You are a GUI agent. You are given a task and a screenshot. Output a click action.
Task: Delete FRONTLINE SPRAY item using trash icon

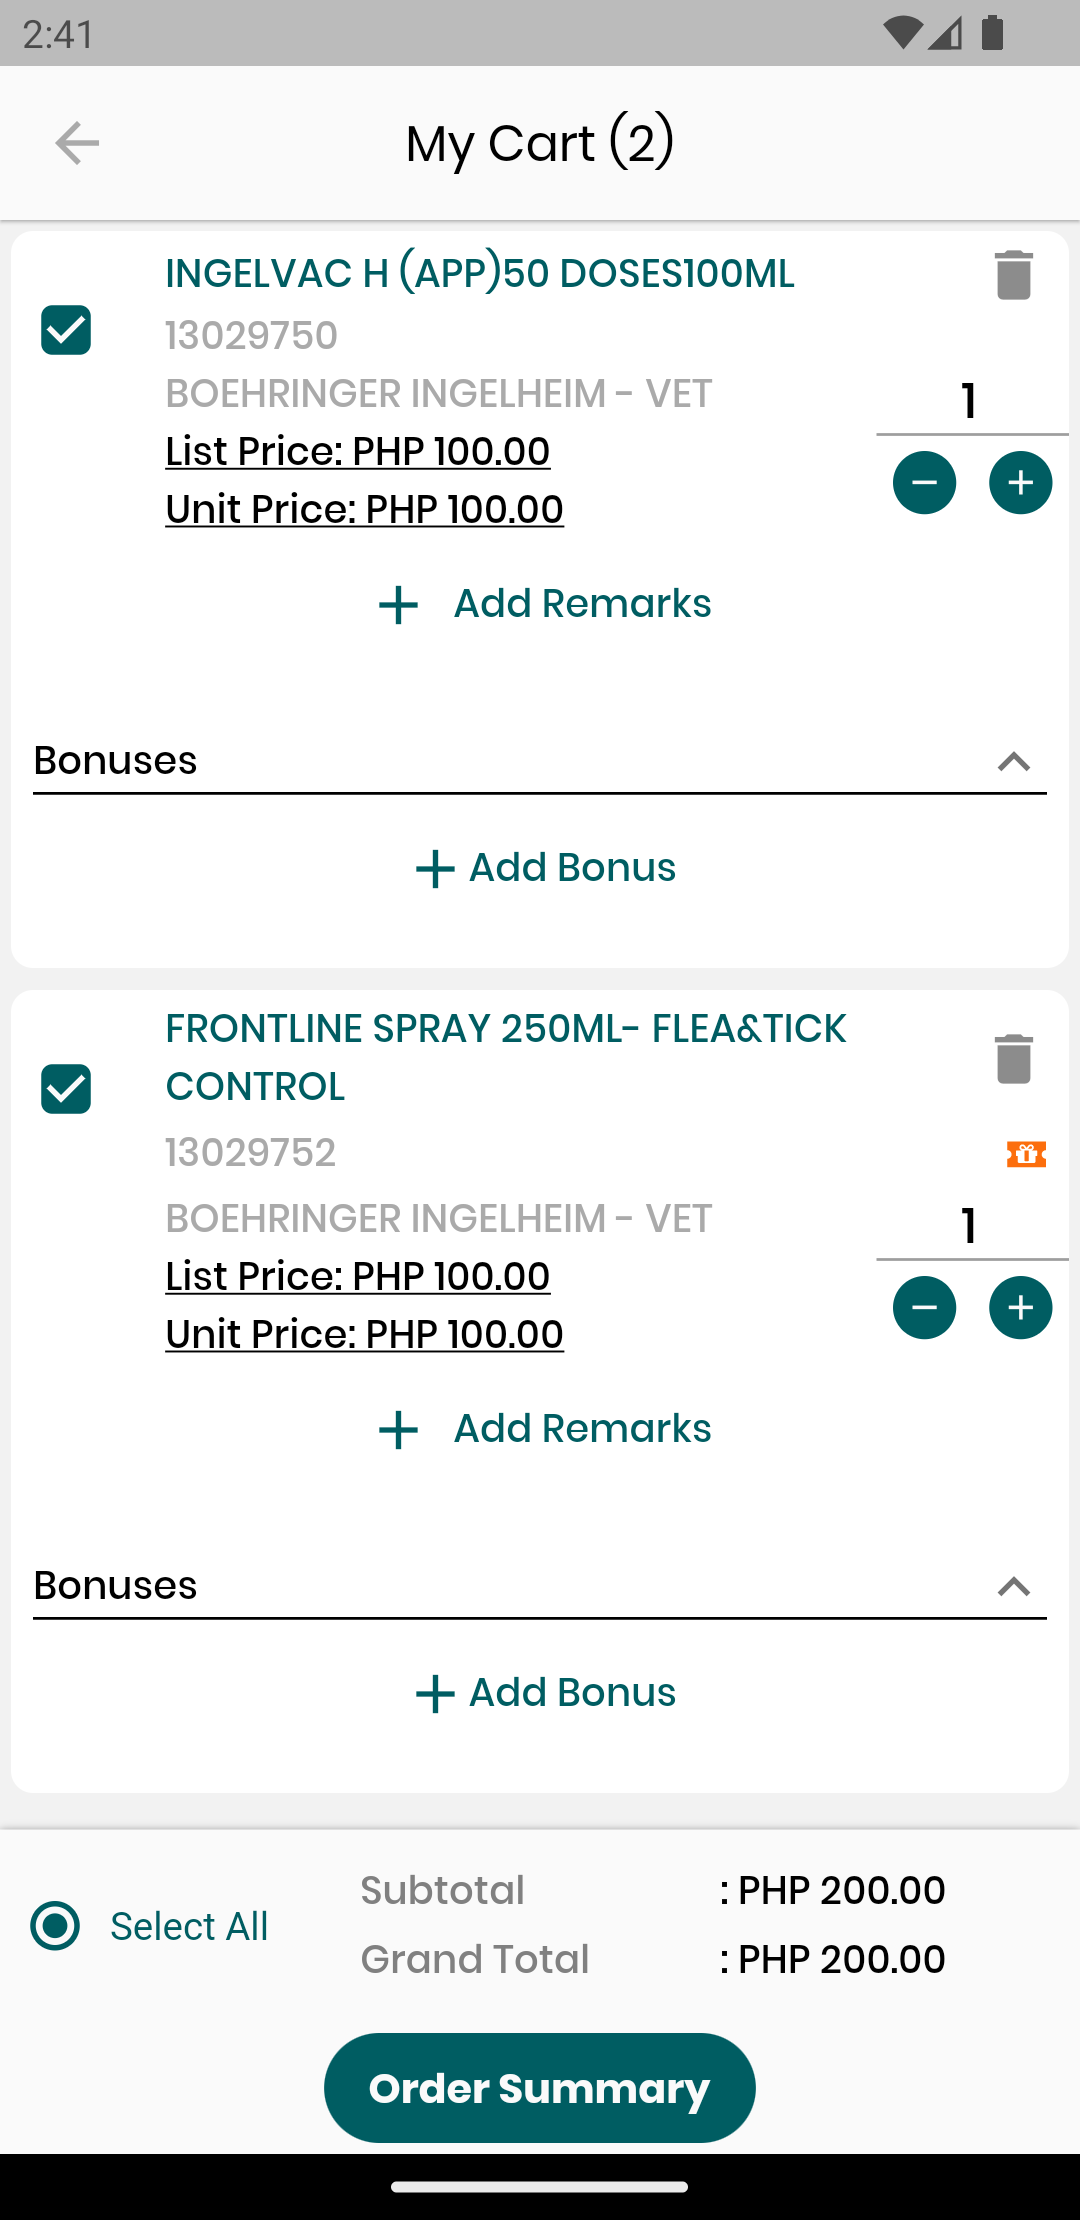click(x=1013, y=1059)
